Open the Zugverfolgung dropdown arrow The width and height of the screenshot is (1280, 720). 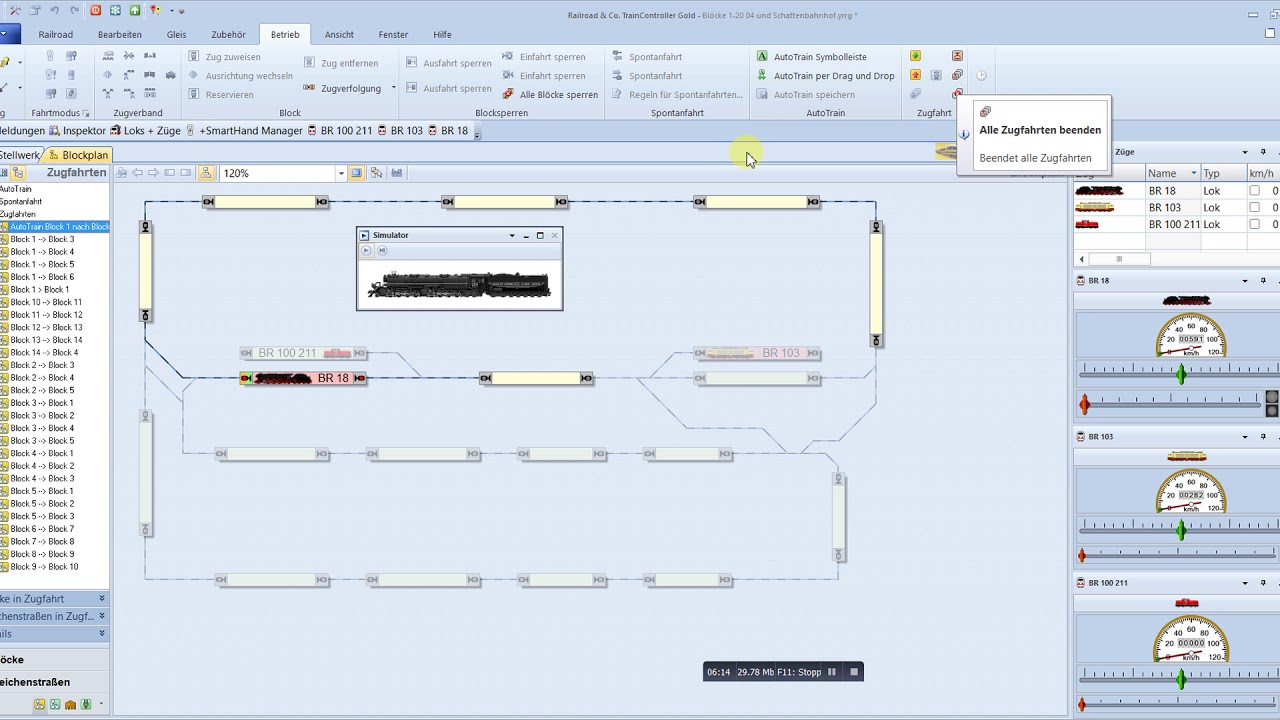click(393, 88)
